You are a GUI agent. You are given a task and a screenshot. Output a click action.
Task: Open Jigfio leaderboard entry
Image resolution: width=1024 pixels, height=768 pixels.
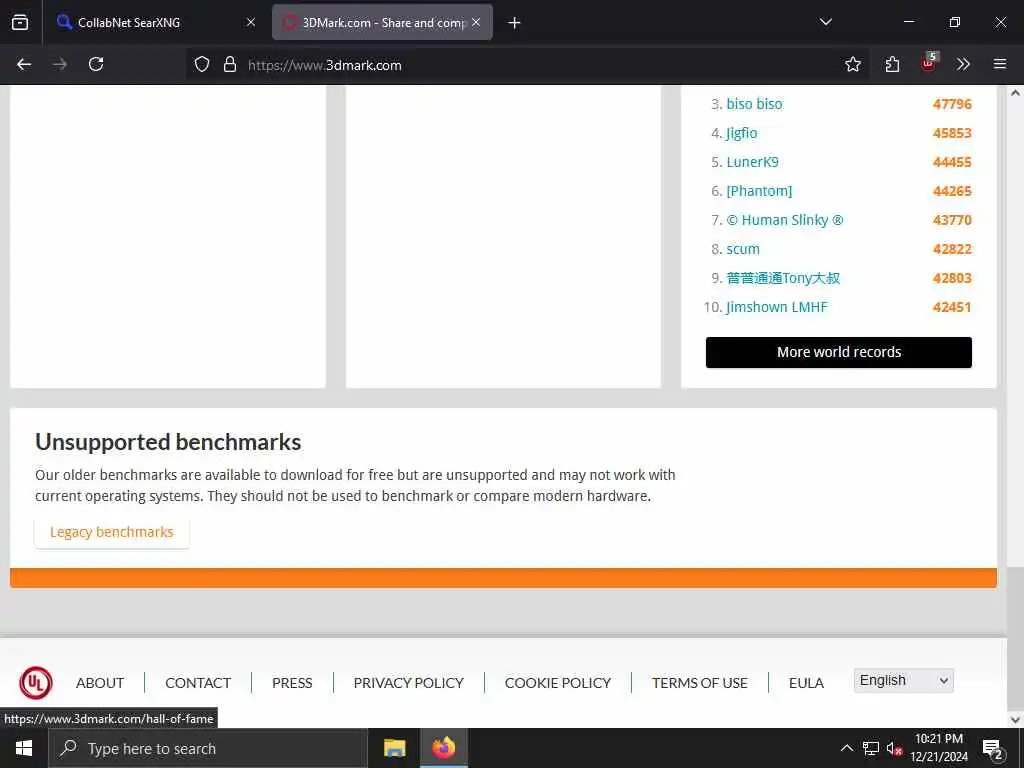coord(742,133)
